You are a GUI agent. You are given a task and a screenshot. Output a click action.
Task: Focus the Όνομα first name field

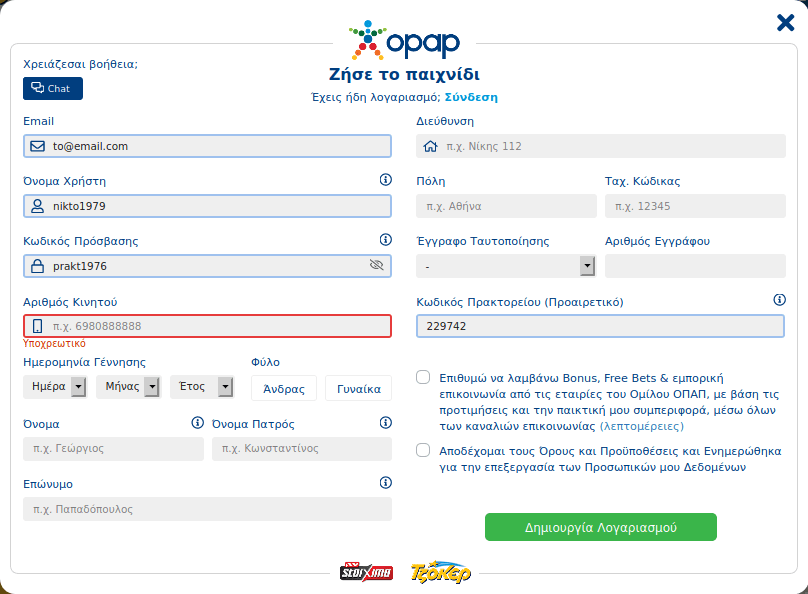pos(113,449)
